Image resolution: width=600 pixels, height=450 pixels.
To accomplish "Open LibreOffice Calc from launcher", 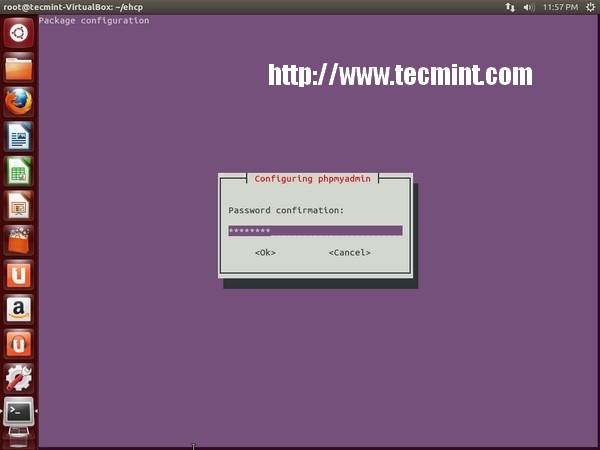I will pyautogui.click(x=19, y=171).
